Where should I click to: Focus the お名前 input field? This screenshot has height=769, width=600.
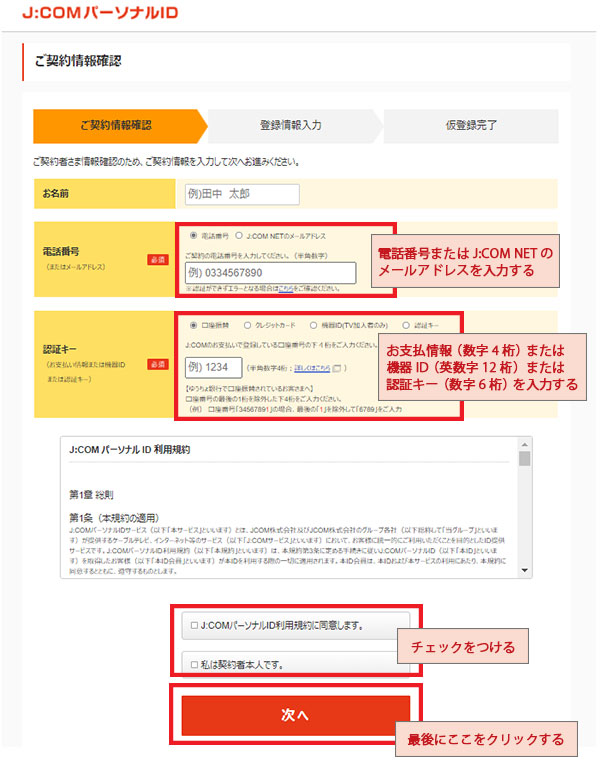242,194
